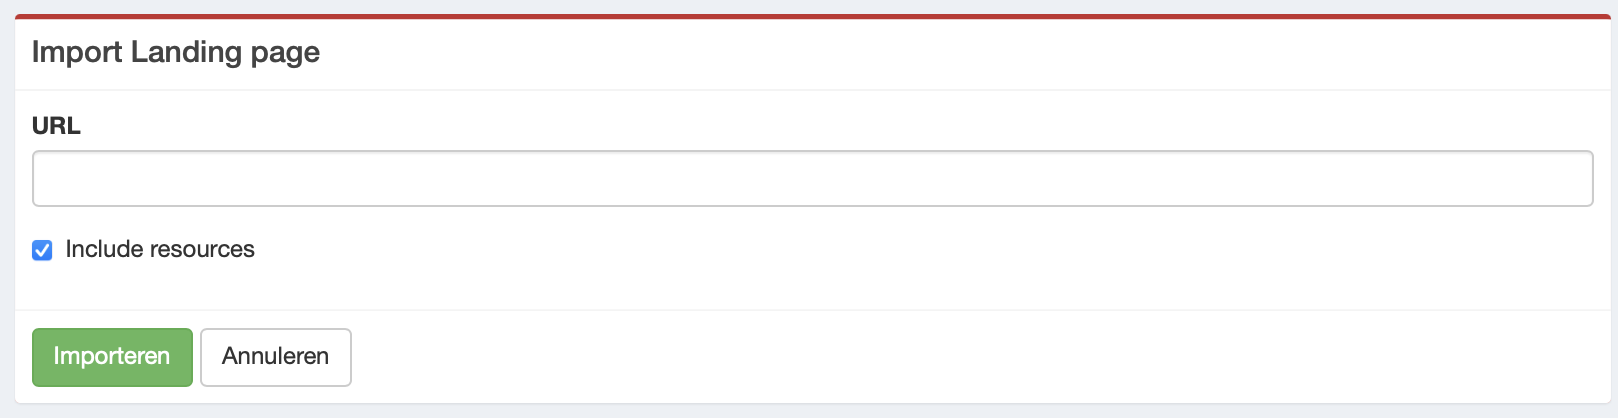
Task: Click the dialog title 'Import Landing page'
Action: coord(176,52)
